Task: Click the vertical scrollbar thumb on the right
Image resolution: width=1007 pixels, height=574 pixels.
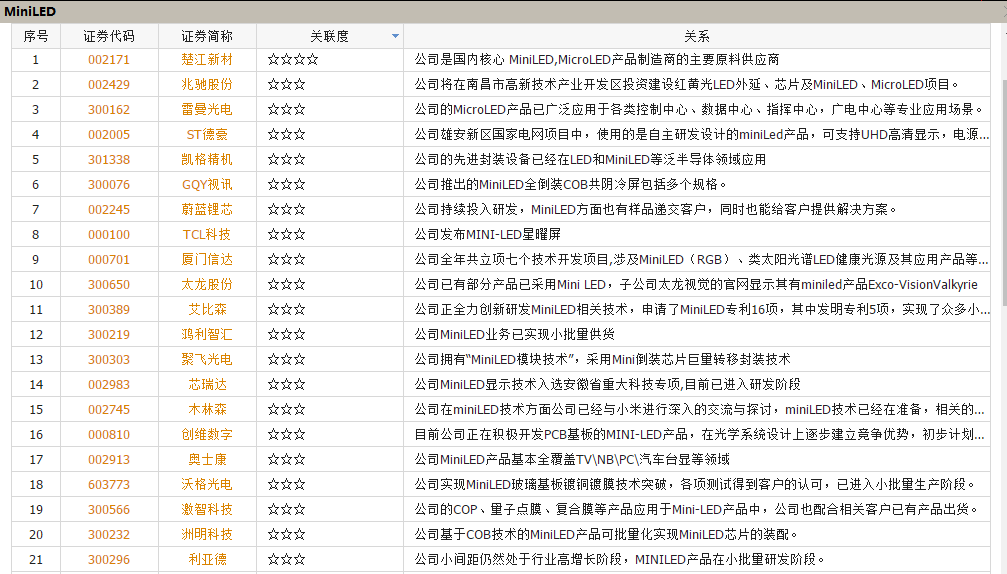Action: tap(1003, 193)
